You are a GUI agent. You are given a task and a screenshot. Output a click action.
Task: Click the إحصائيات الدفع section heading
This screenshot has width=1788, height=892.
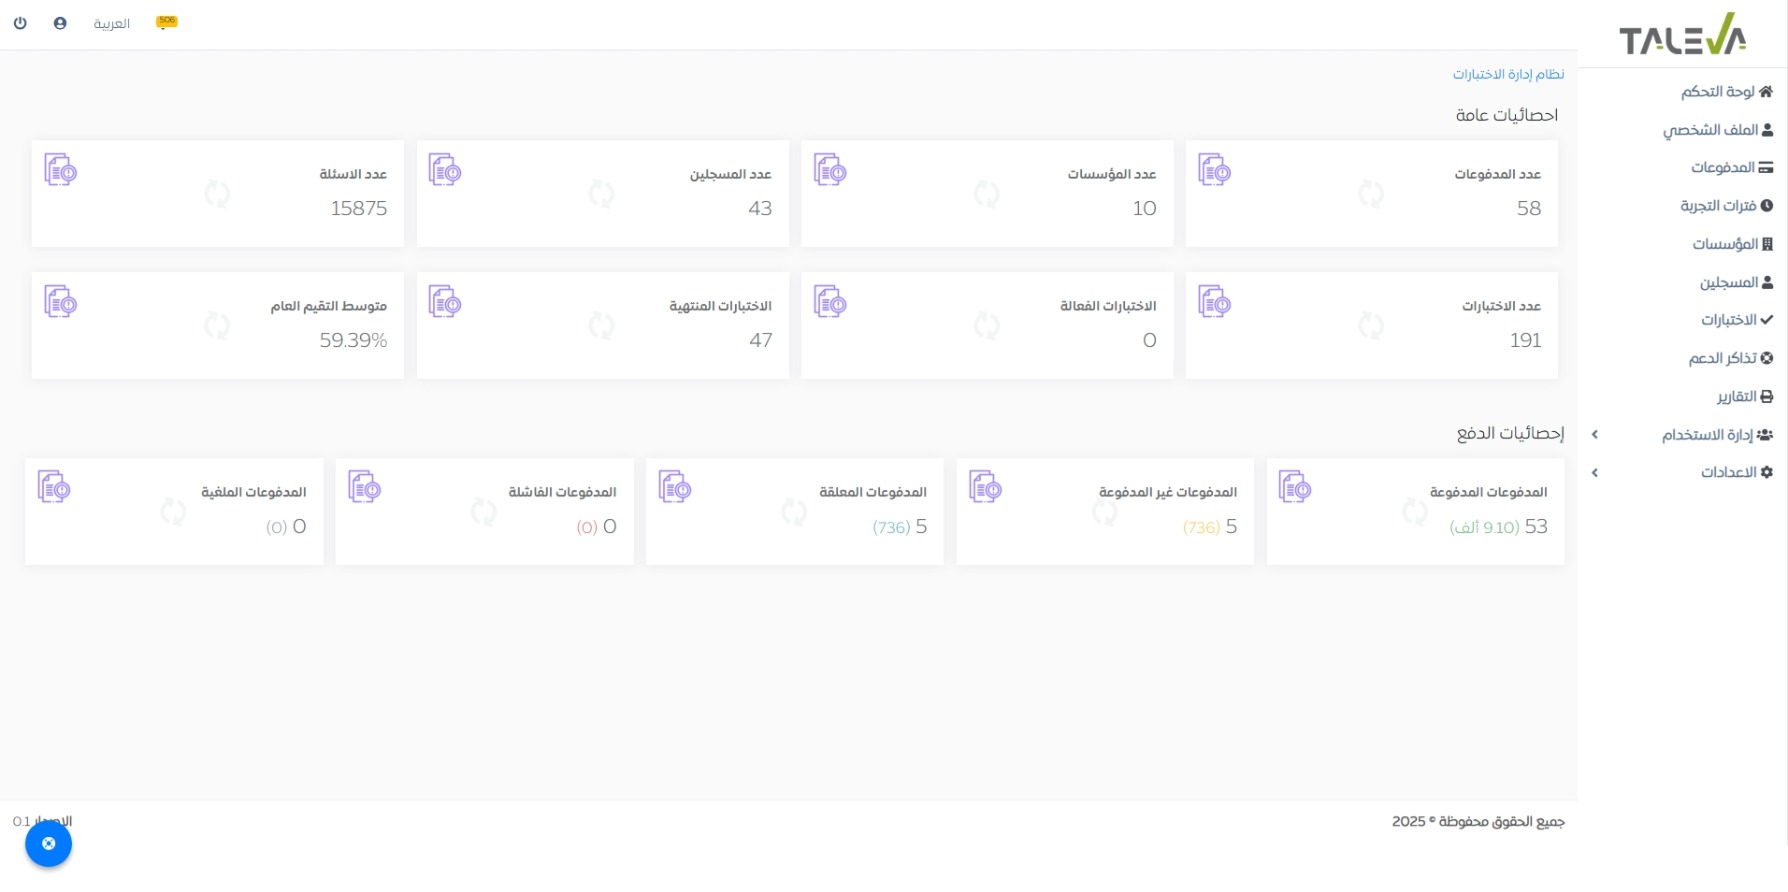coord(1510,434)
